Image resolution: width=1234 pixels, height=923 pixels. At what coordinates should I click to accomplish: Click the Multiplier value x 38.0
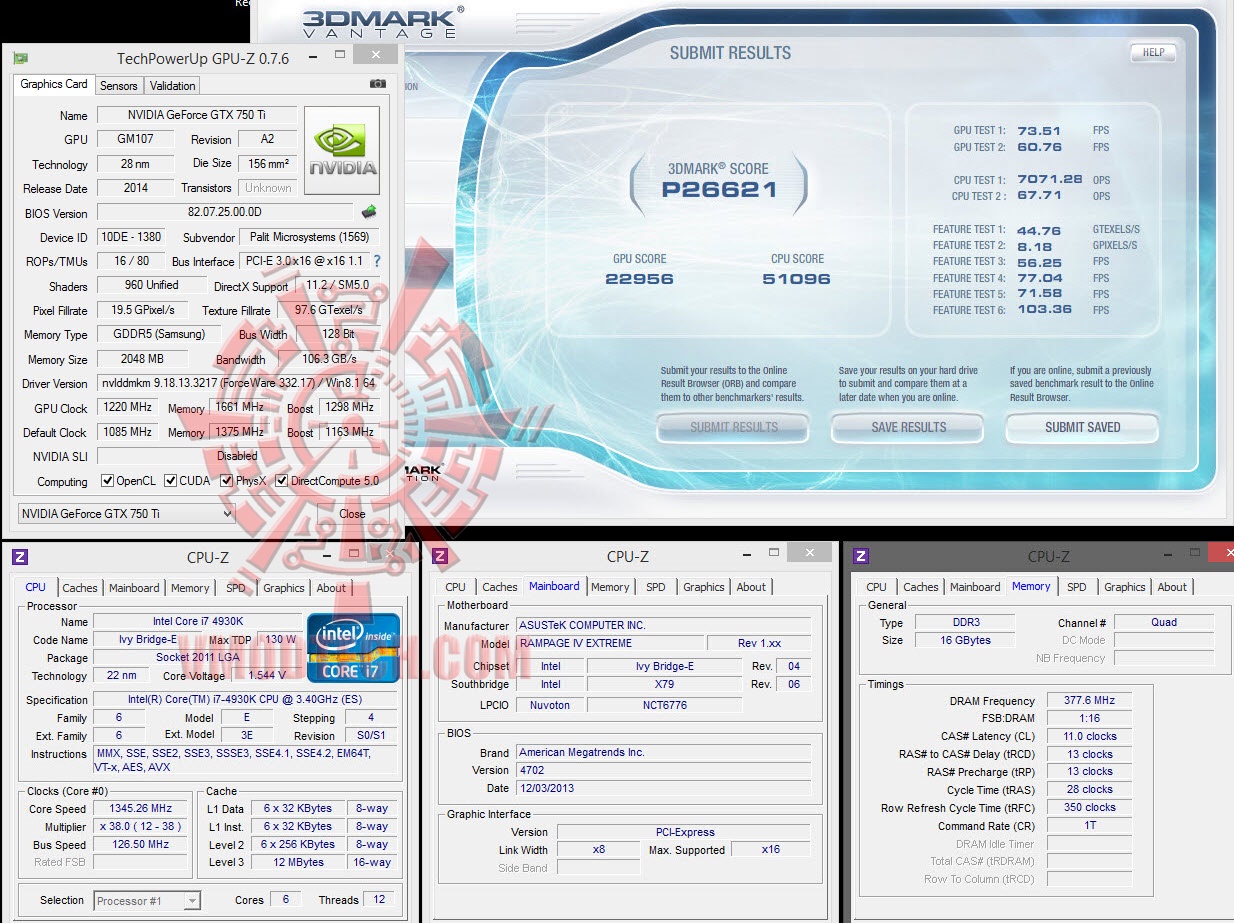click(142, 826)
